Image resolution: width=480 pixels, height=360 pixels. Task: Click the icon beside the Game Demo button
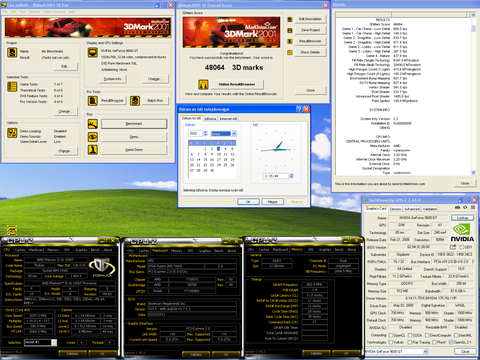(x=92, y=150)
